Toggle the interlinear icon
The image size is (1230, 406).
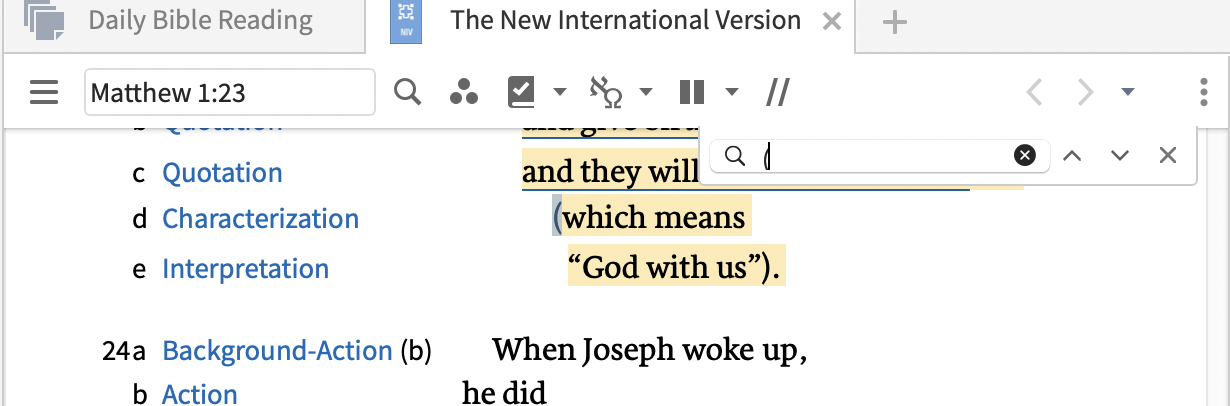coord(606,93)
